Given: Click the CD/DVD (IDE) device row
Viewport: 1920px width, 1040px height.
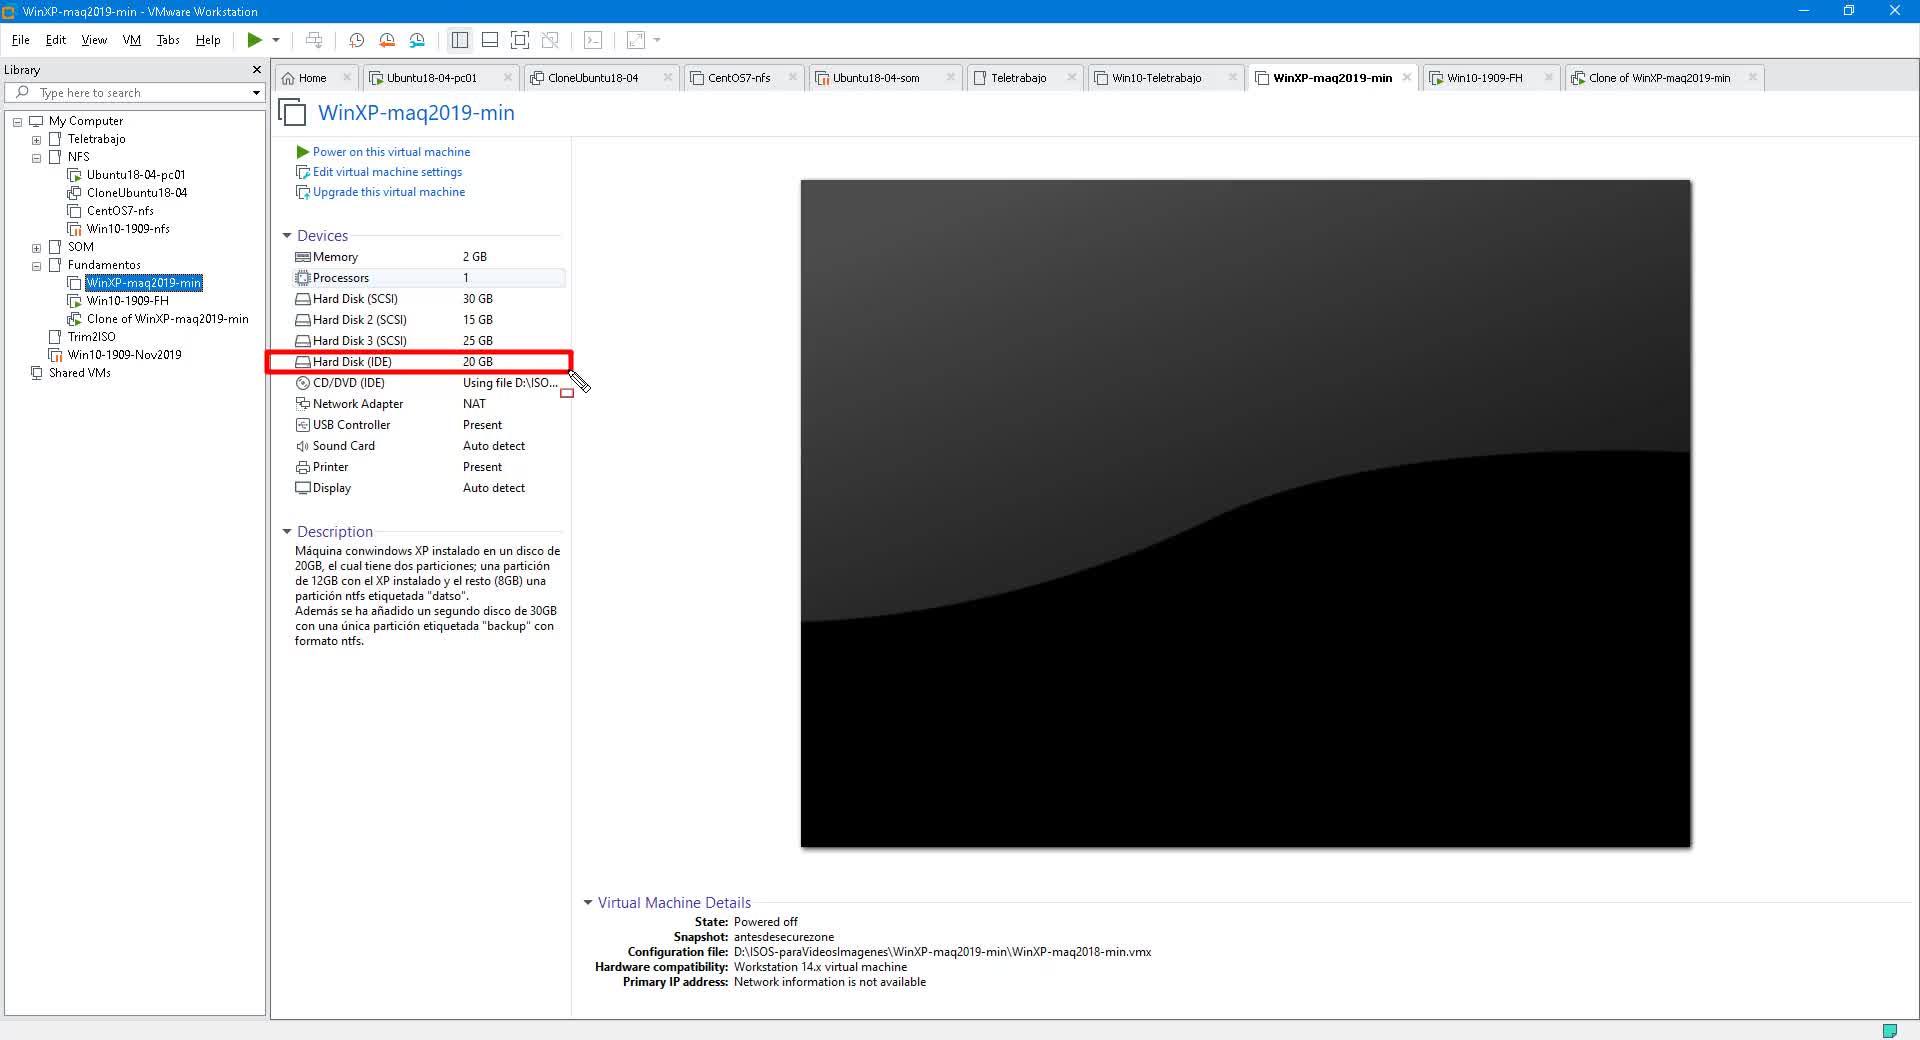Looking at the screenshot, I should pos(429,383).
